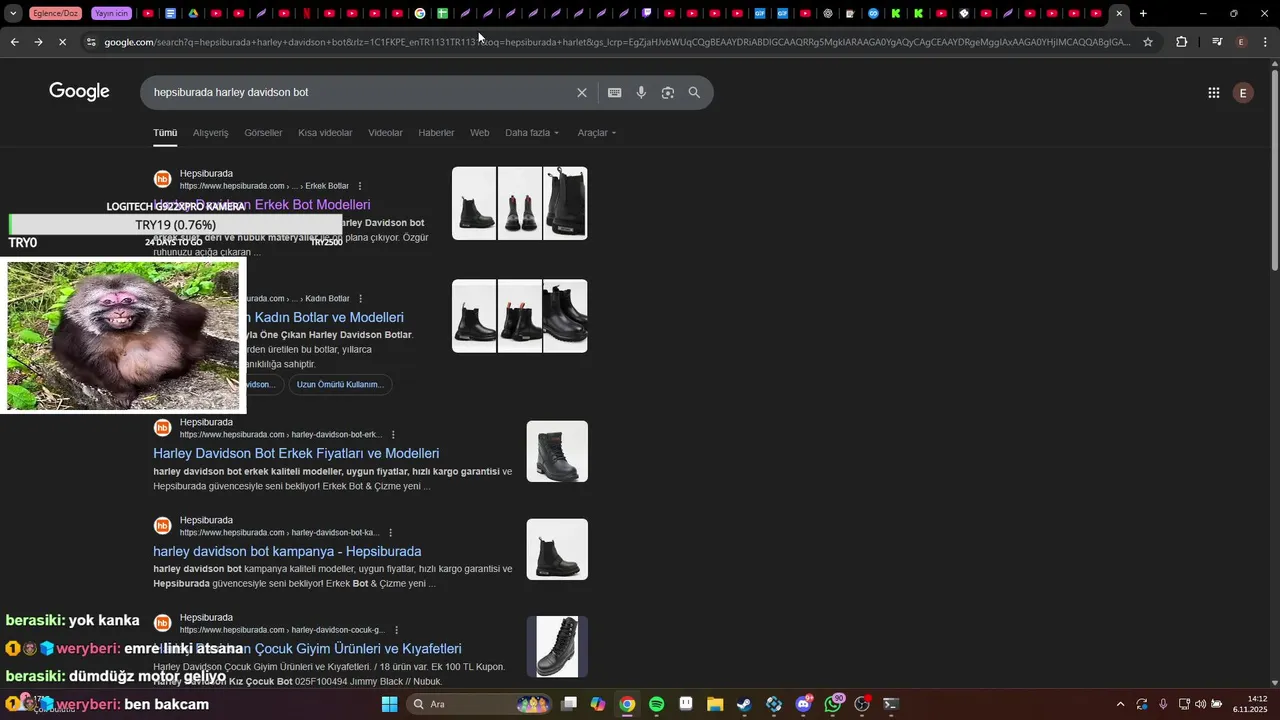Expand the Daha fazla filter dropdown

pyautogui.click(x=532, y=133)
